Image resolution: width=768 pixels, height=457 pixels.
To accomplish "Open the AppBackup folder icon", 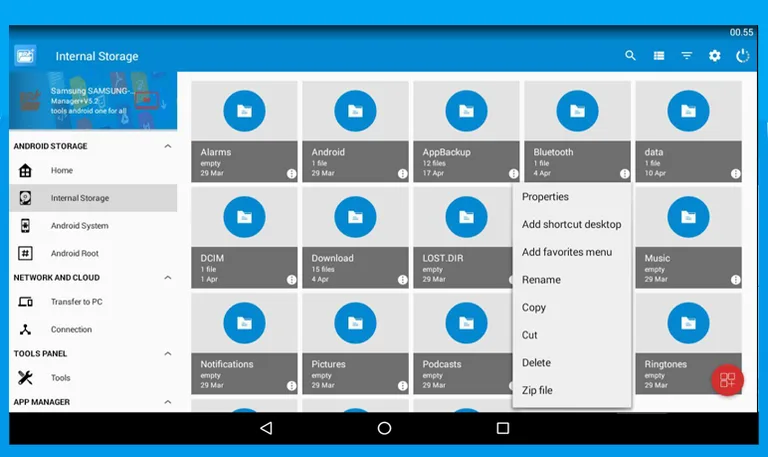I will coord(466,111).
